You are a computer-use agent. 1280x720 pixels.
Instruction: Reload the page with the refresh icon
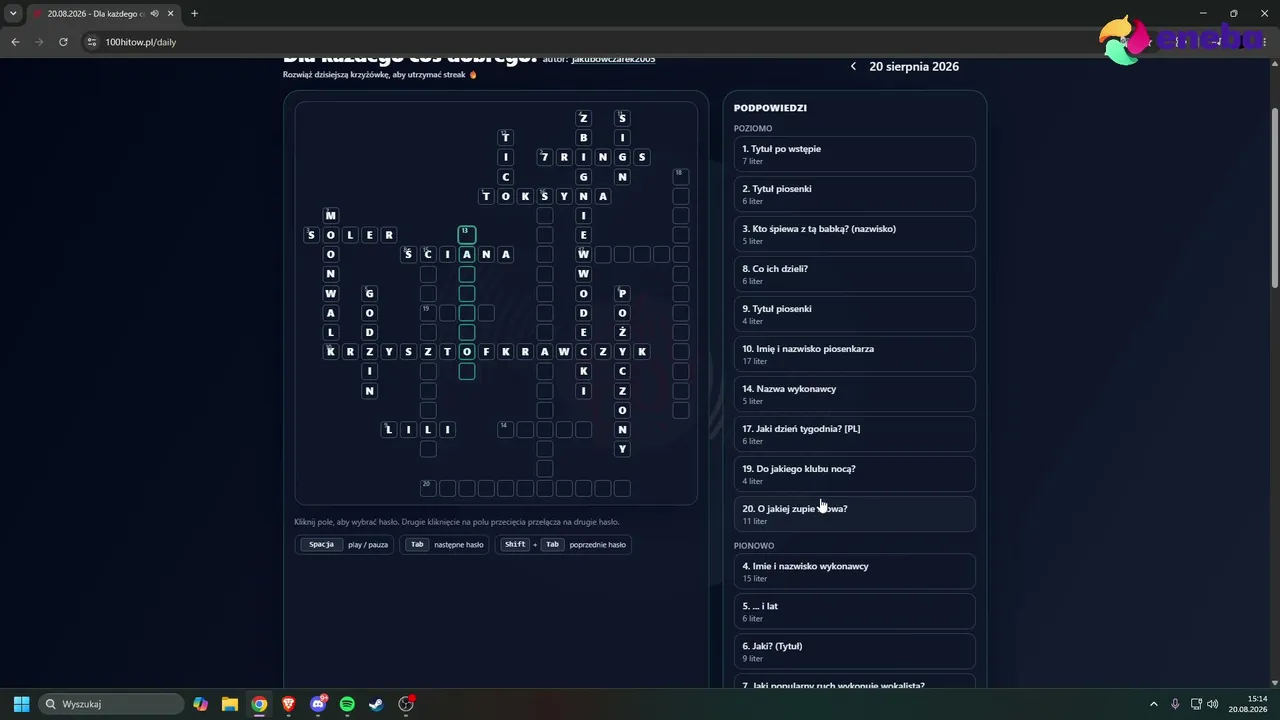point(63,42)
